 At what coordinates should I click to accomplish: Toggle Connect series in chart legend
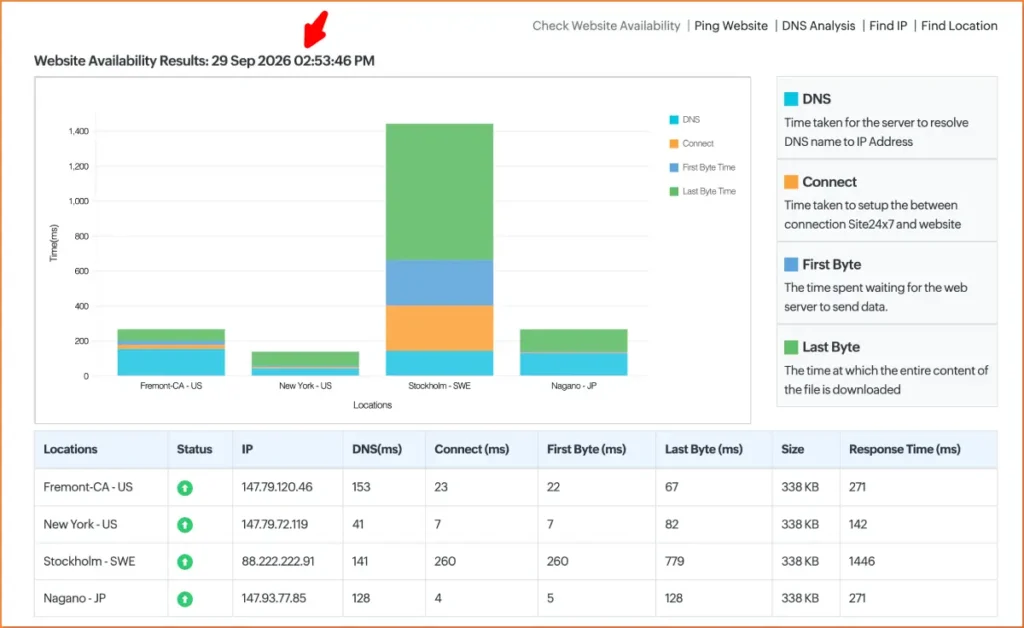point(691,144)
